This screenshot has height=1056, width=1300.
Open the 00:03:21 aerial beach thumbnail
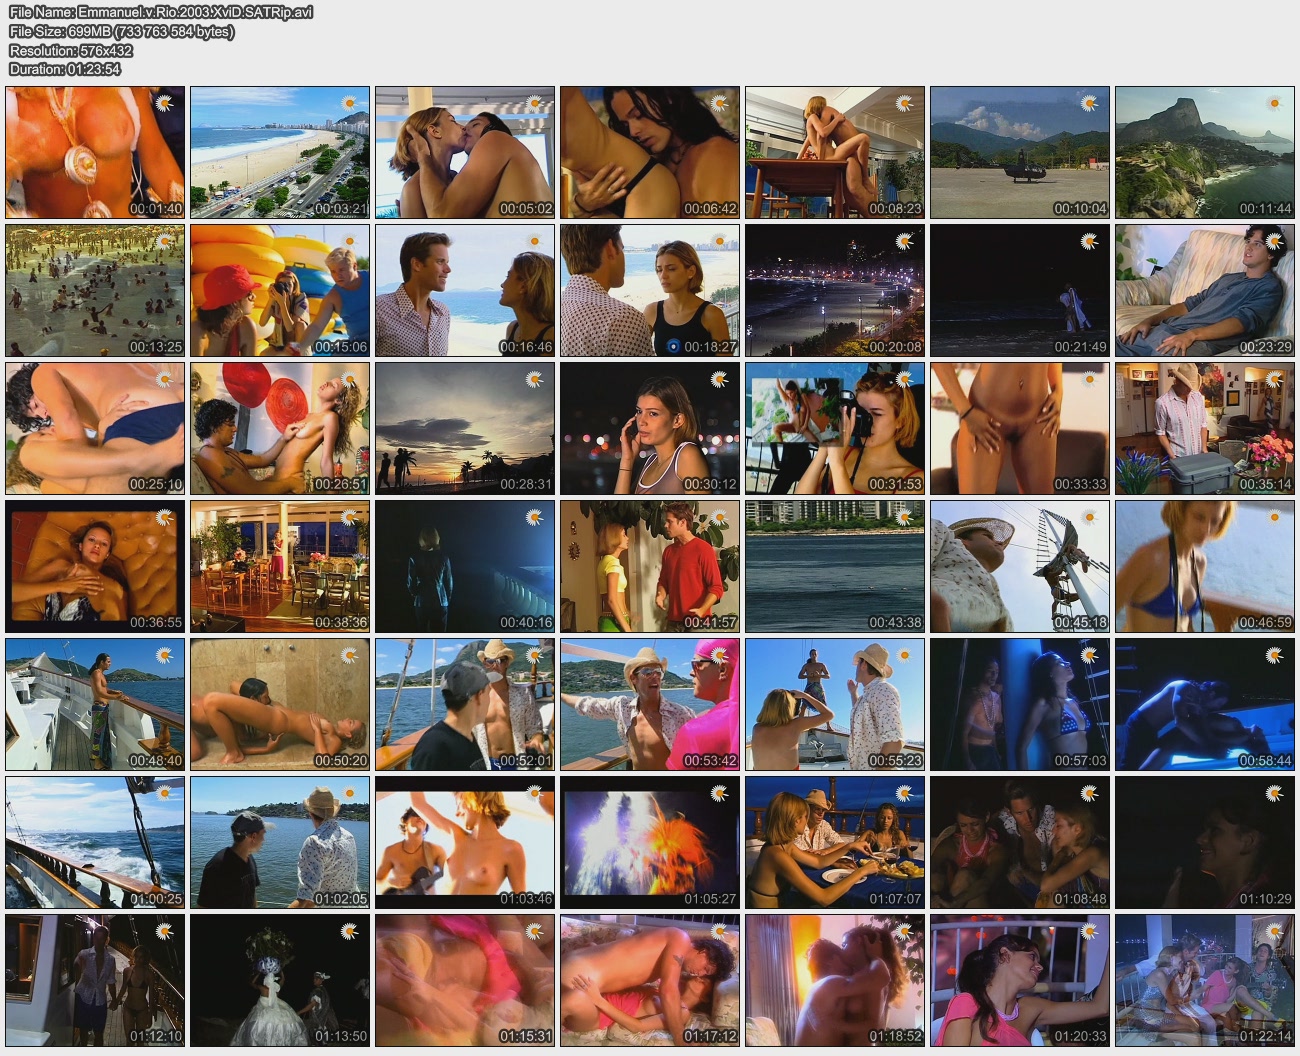[280, 152]
